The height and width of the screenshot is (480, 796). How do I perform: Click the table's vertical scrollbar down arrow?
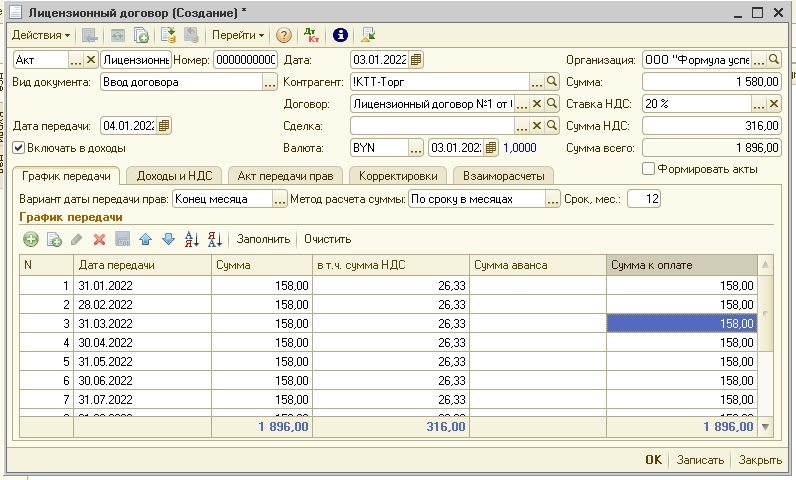tap(766, 427)
